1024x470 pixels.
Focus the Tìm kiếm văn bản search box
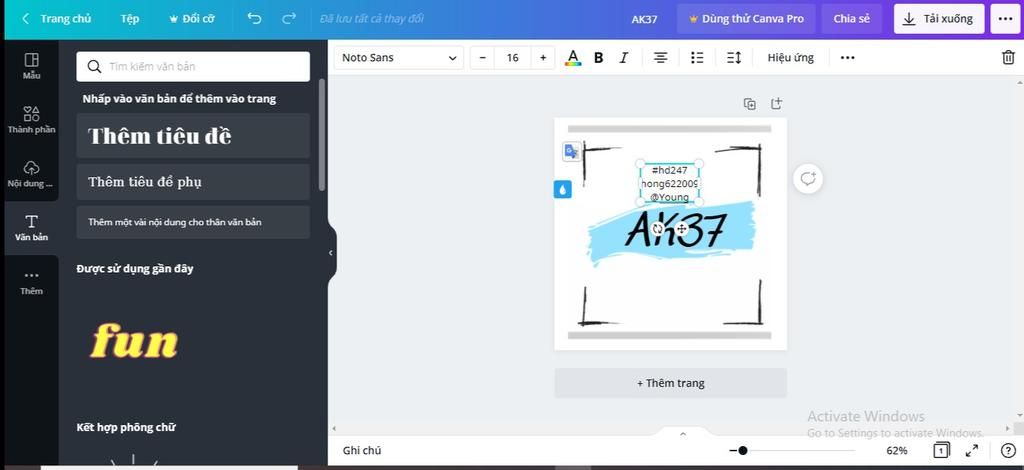pos(193,67)
